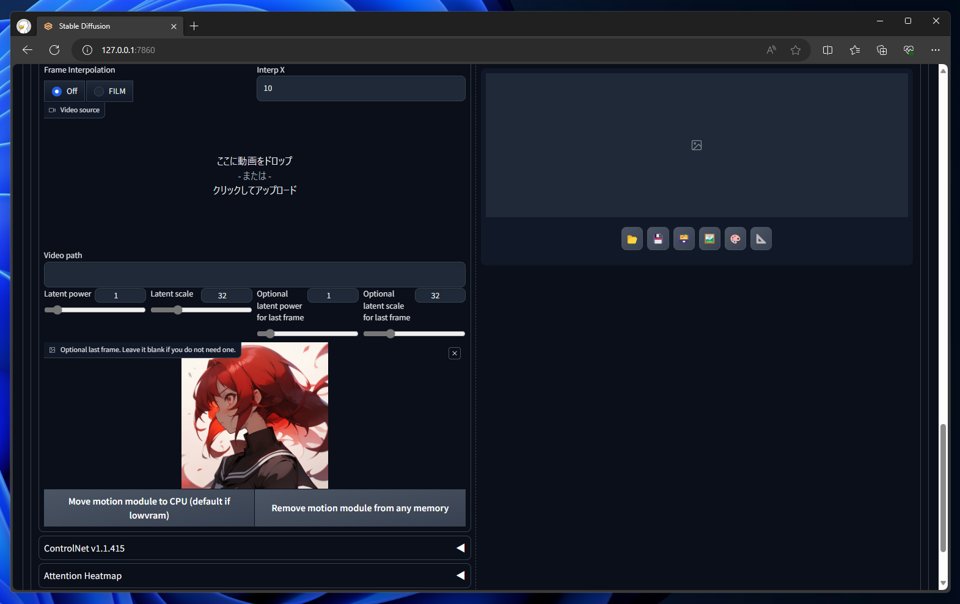Toggle browser split screen view
Viewport: 960px width, 604px height.
[x=828, y=50]
